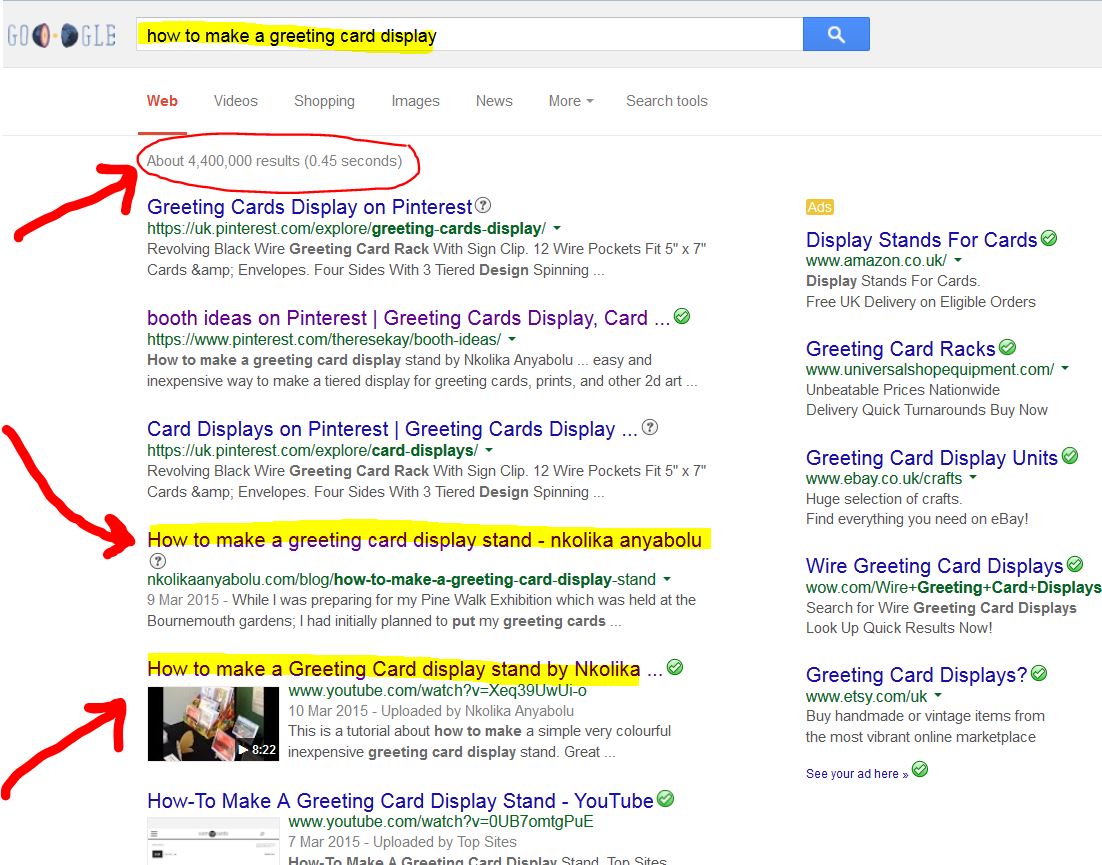Click green checkmark beside Wire Greeting Card Displays

[x=1075, y=564]
